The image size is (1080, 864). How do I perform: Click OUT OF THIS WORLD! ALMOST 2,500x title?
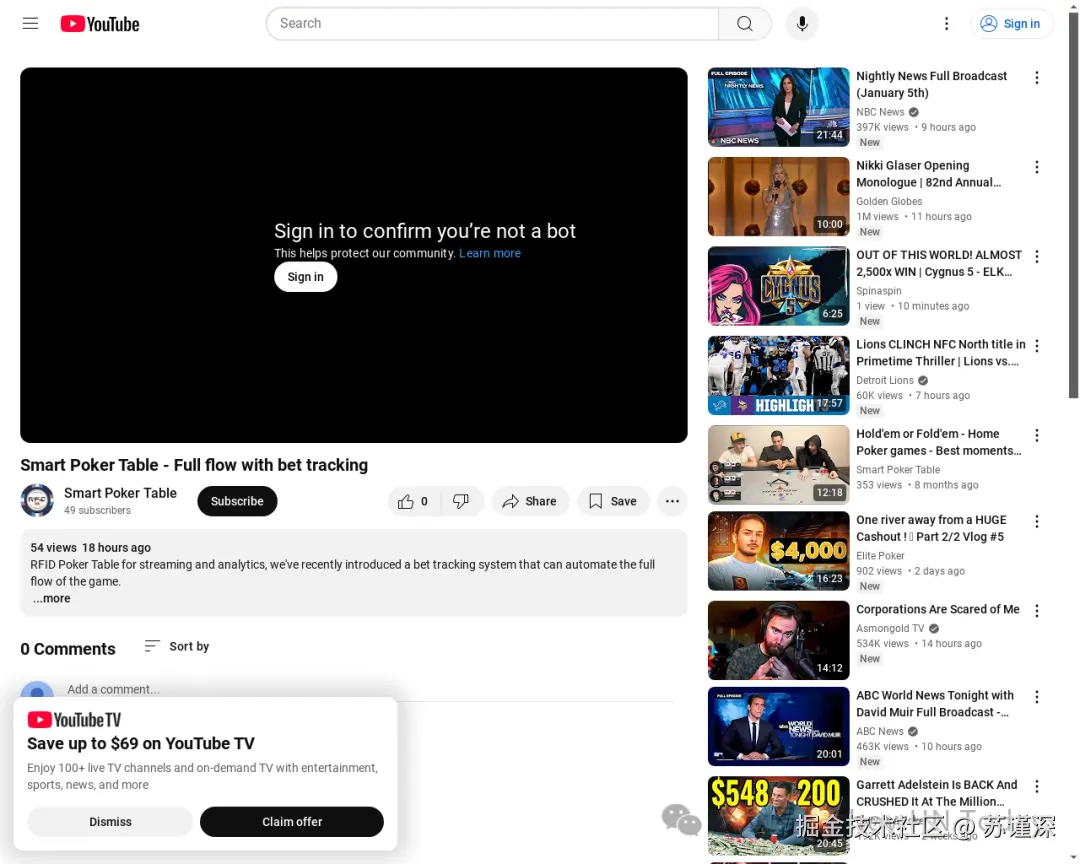pyautogui.click(x=939, y=263)
